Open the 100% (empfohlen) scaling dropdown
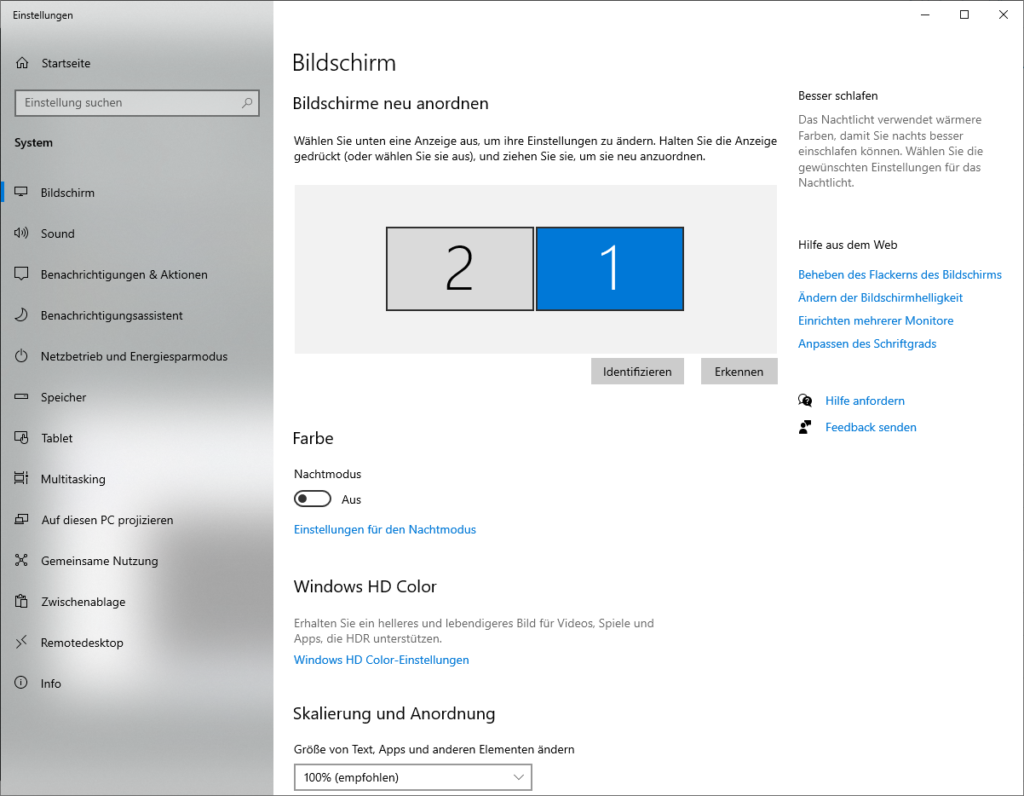The width and height of the screenshot is (1024, 796). [x=413, y=777]
